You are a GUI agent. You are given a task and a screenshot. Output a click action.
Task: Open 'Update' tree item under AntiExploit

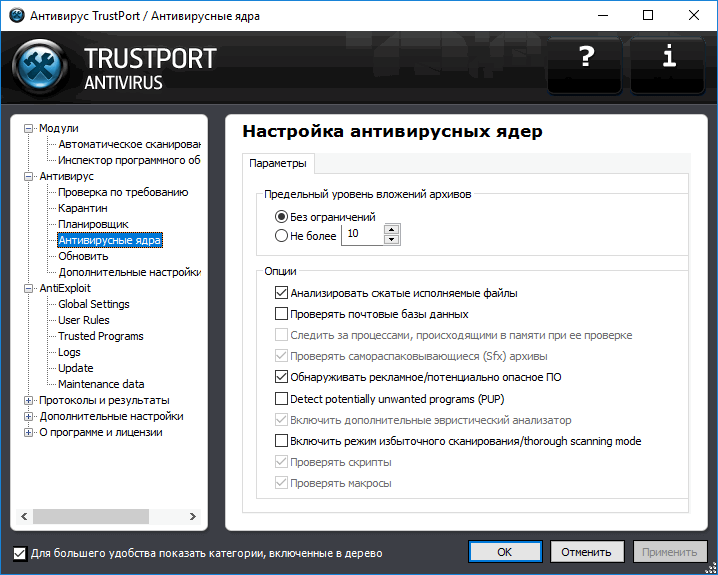[x=76, y=369]
